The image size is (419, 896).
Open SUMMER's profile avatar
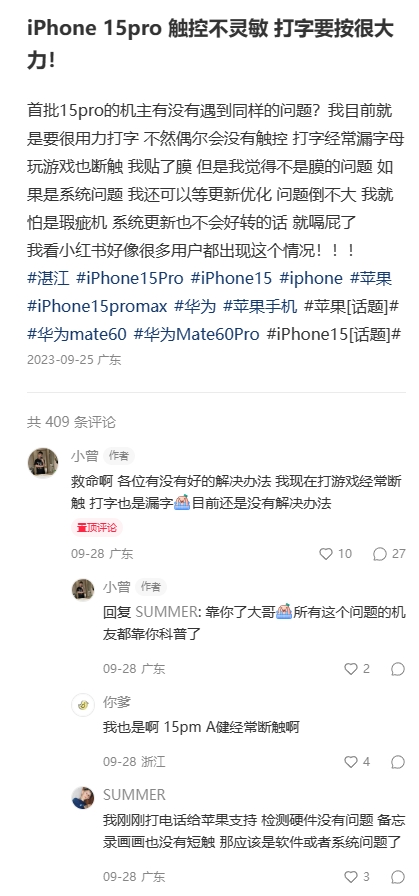pos(83,797)
